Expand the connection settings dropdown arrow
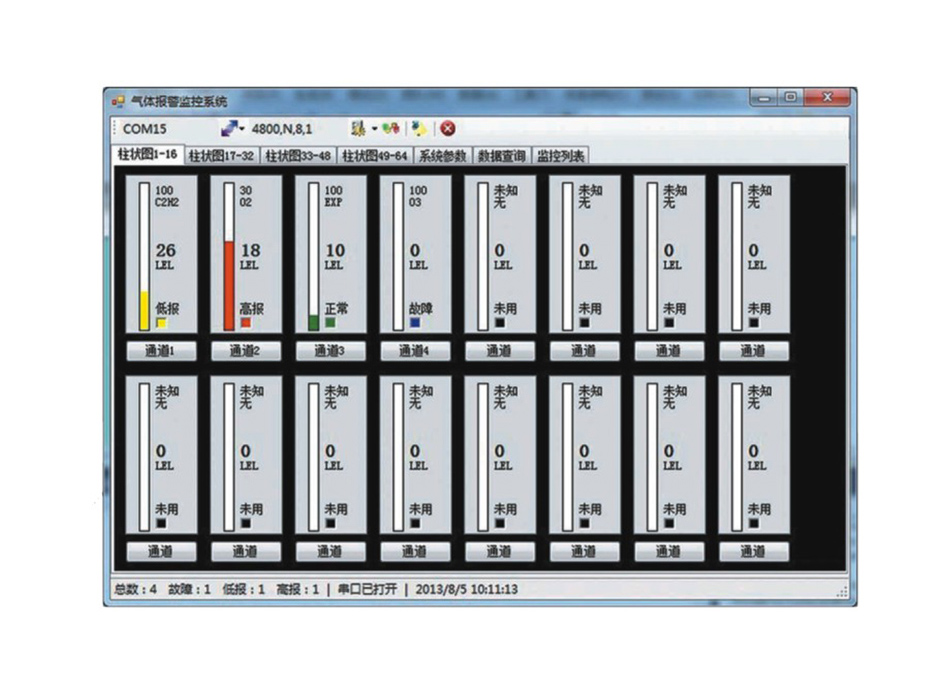Image resolution: width=950 pixels, height=692 pixels. tap(241, 128)
